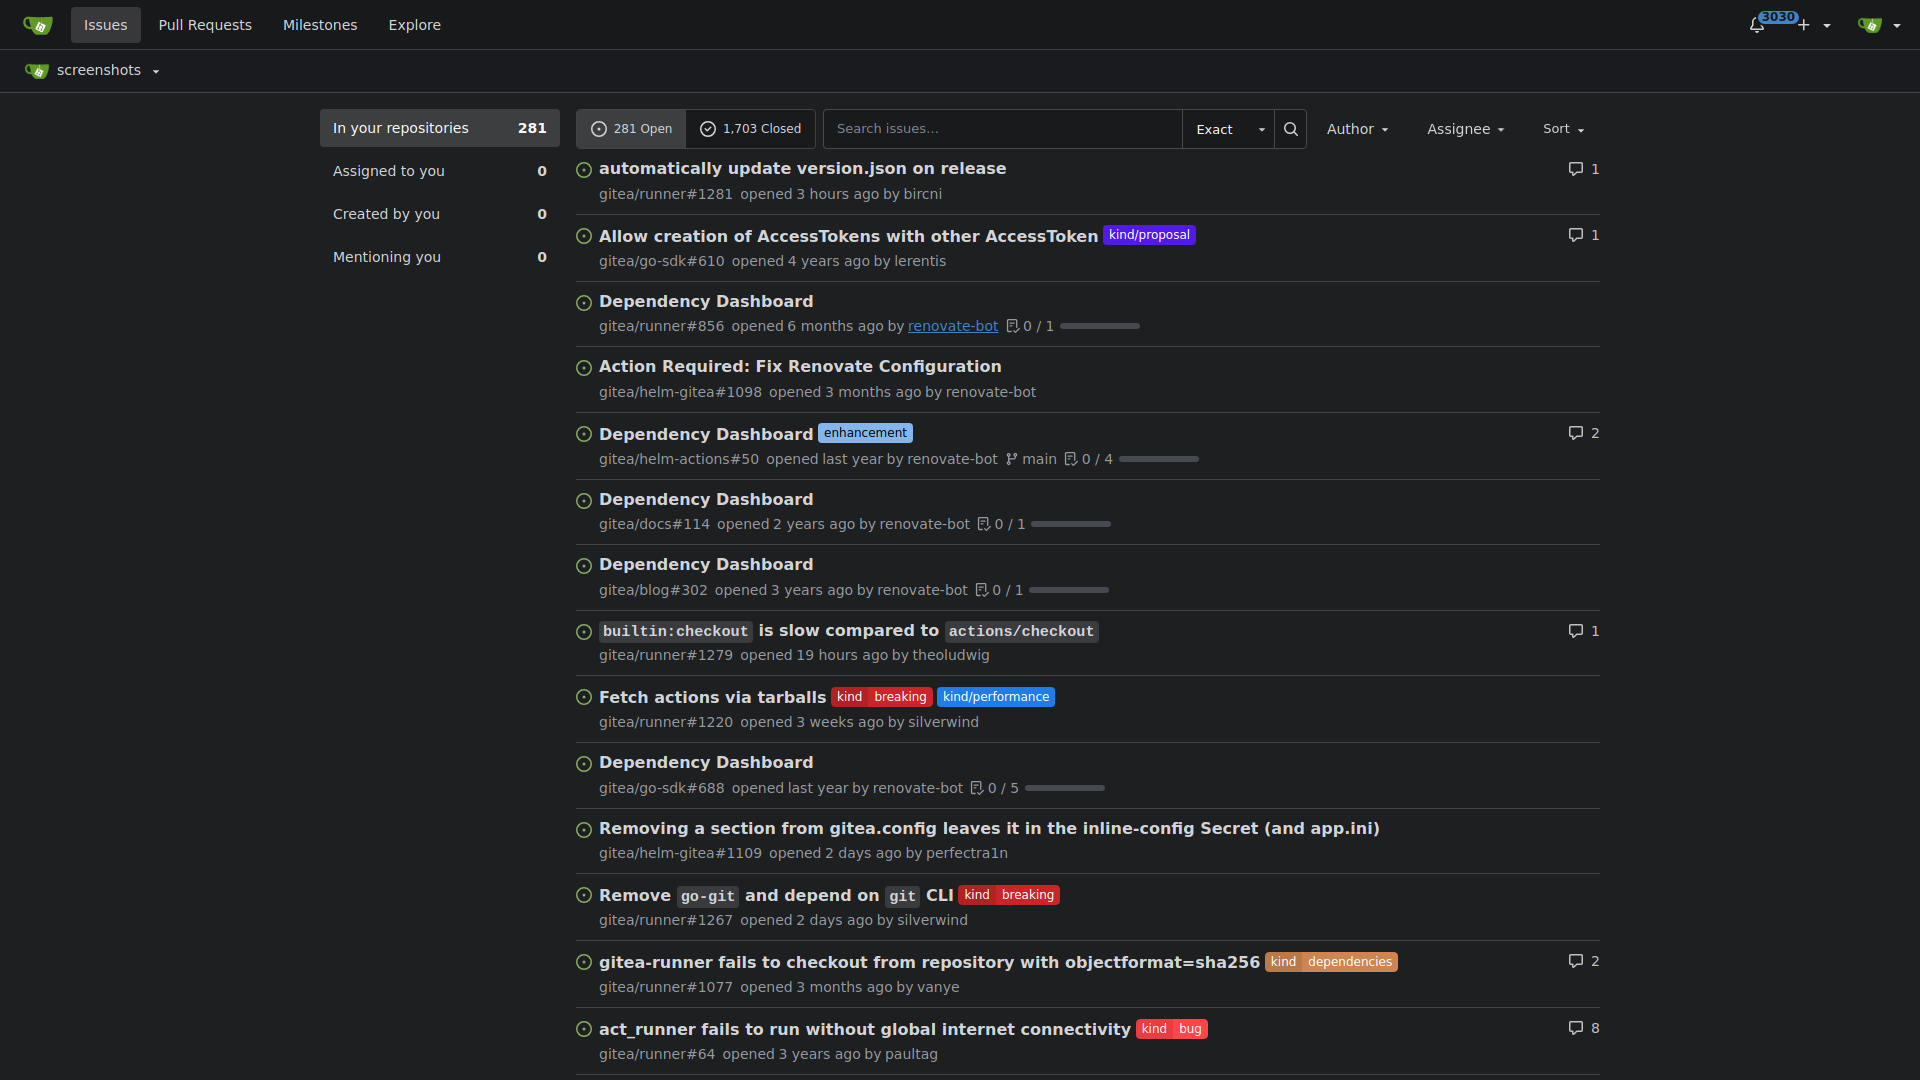Focus the Search issues input field
The height and width of the screenshot is (1080, 1920).
[1002, 129]
